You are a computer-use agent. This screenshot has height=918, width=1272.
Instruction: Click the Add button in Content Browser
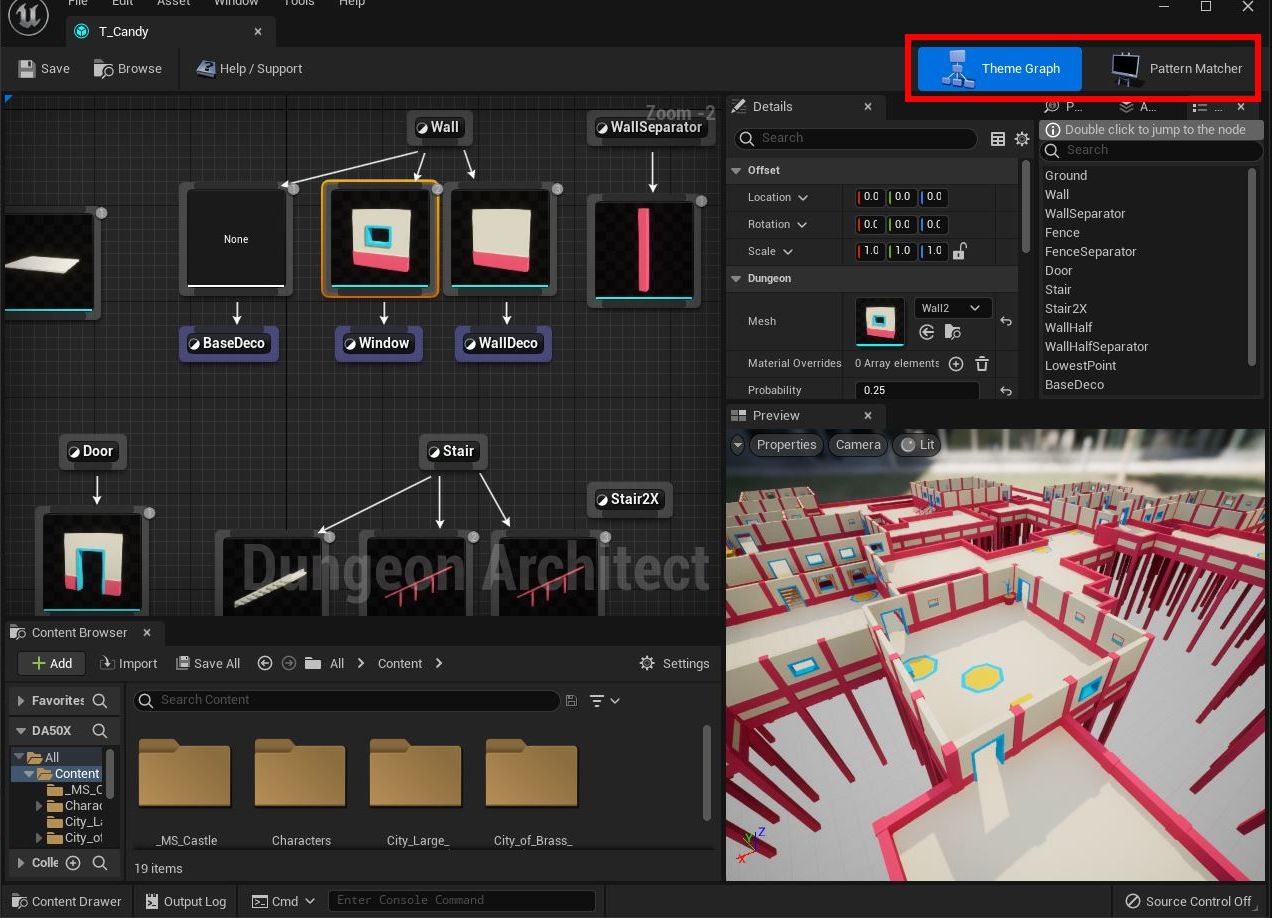(x=51, y=663)
